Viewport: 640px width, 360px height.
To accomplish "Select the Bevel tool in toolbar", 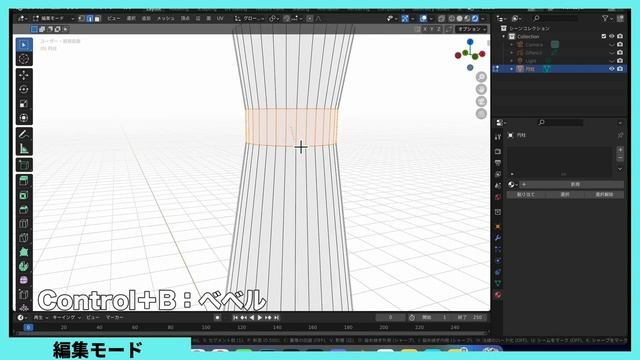I will coord(24,209).
